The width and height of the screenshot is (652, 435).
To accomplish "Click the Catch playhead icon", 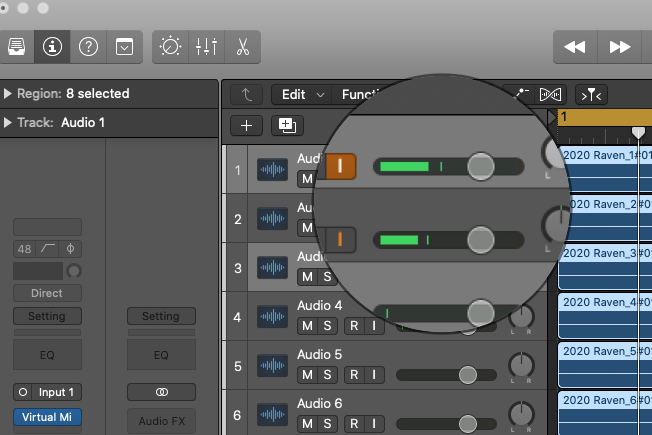I will (591, 95).
